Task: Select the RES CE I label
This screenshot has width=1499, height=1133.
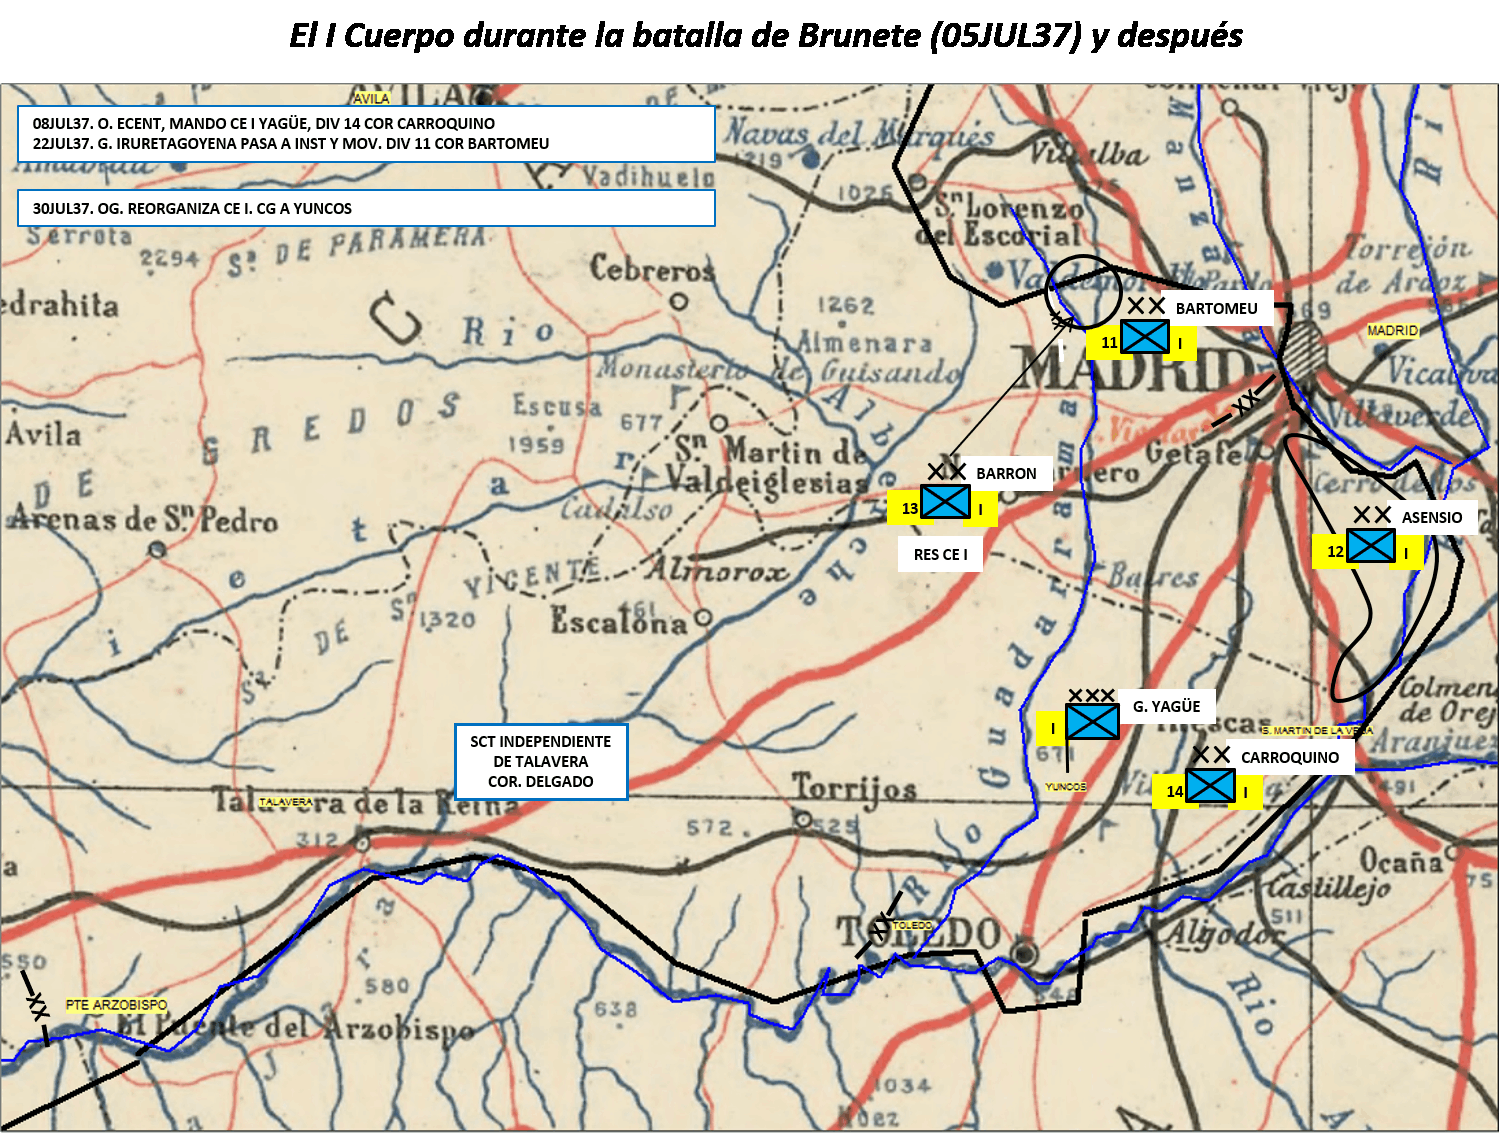Action: pos(940,554)
